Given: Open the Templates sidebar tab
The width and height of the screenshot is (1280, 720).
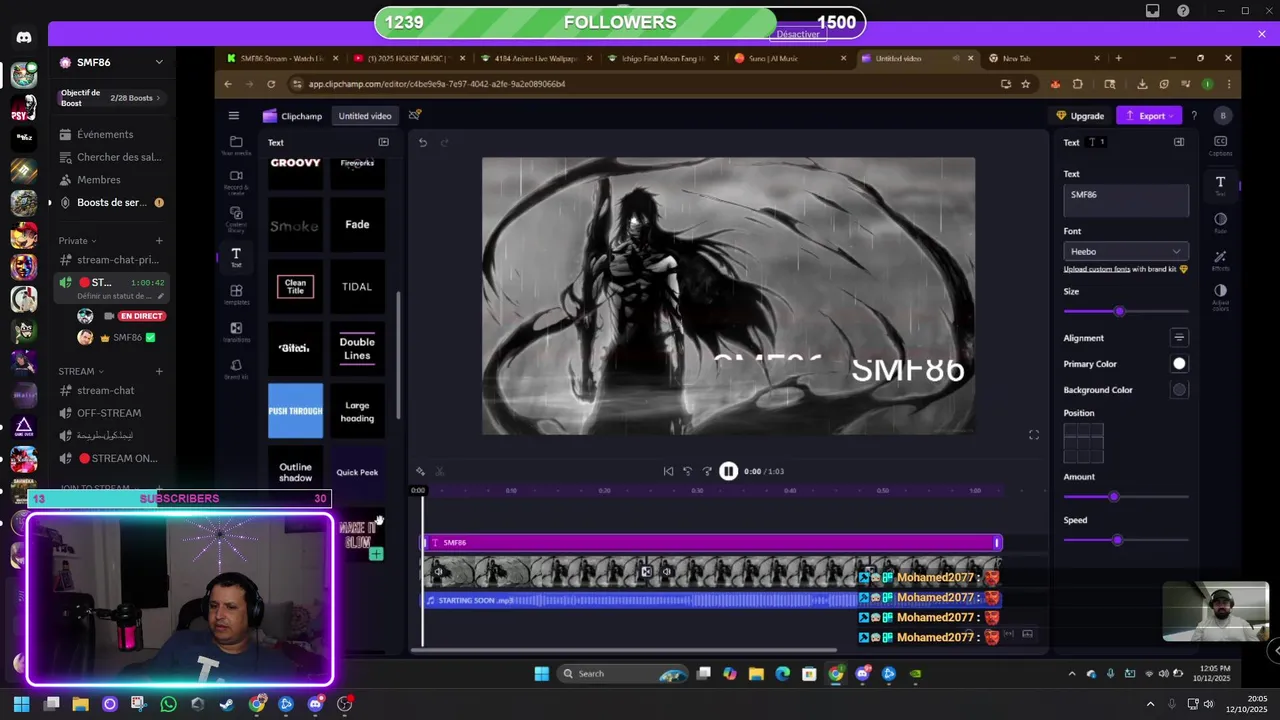Looking at the screenshot, I should coord(236,294).
